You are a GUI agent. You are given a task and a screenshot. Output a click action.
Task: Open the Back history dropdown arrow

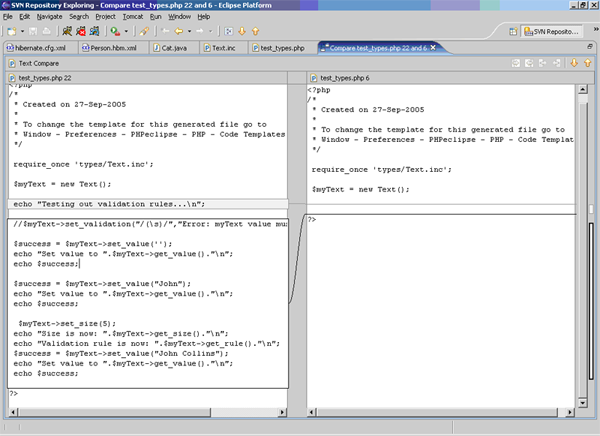(189, 31)
